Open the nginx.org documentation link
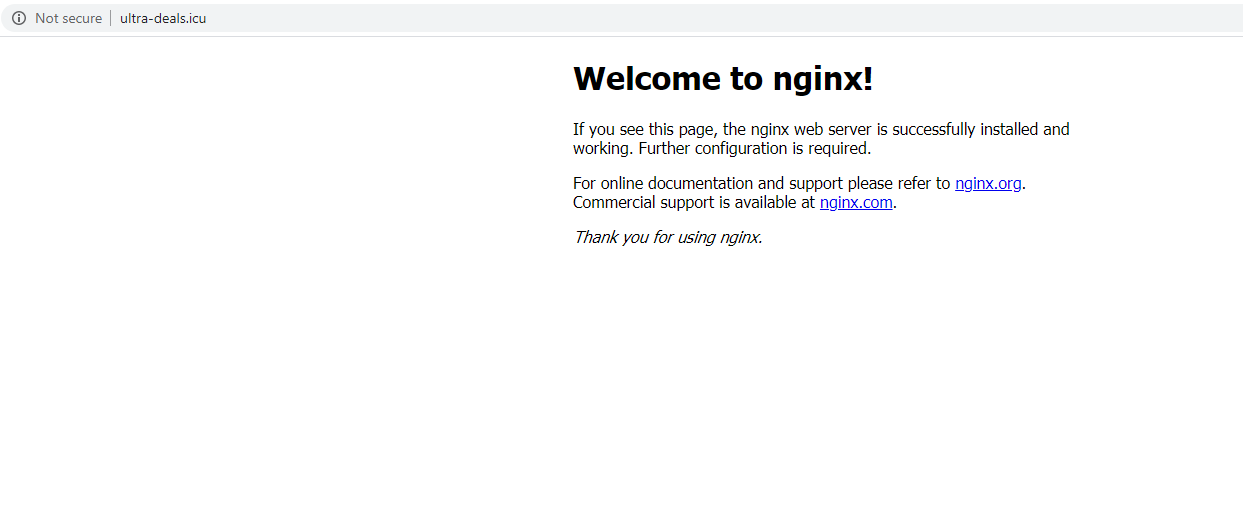 coord(988,183)
